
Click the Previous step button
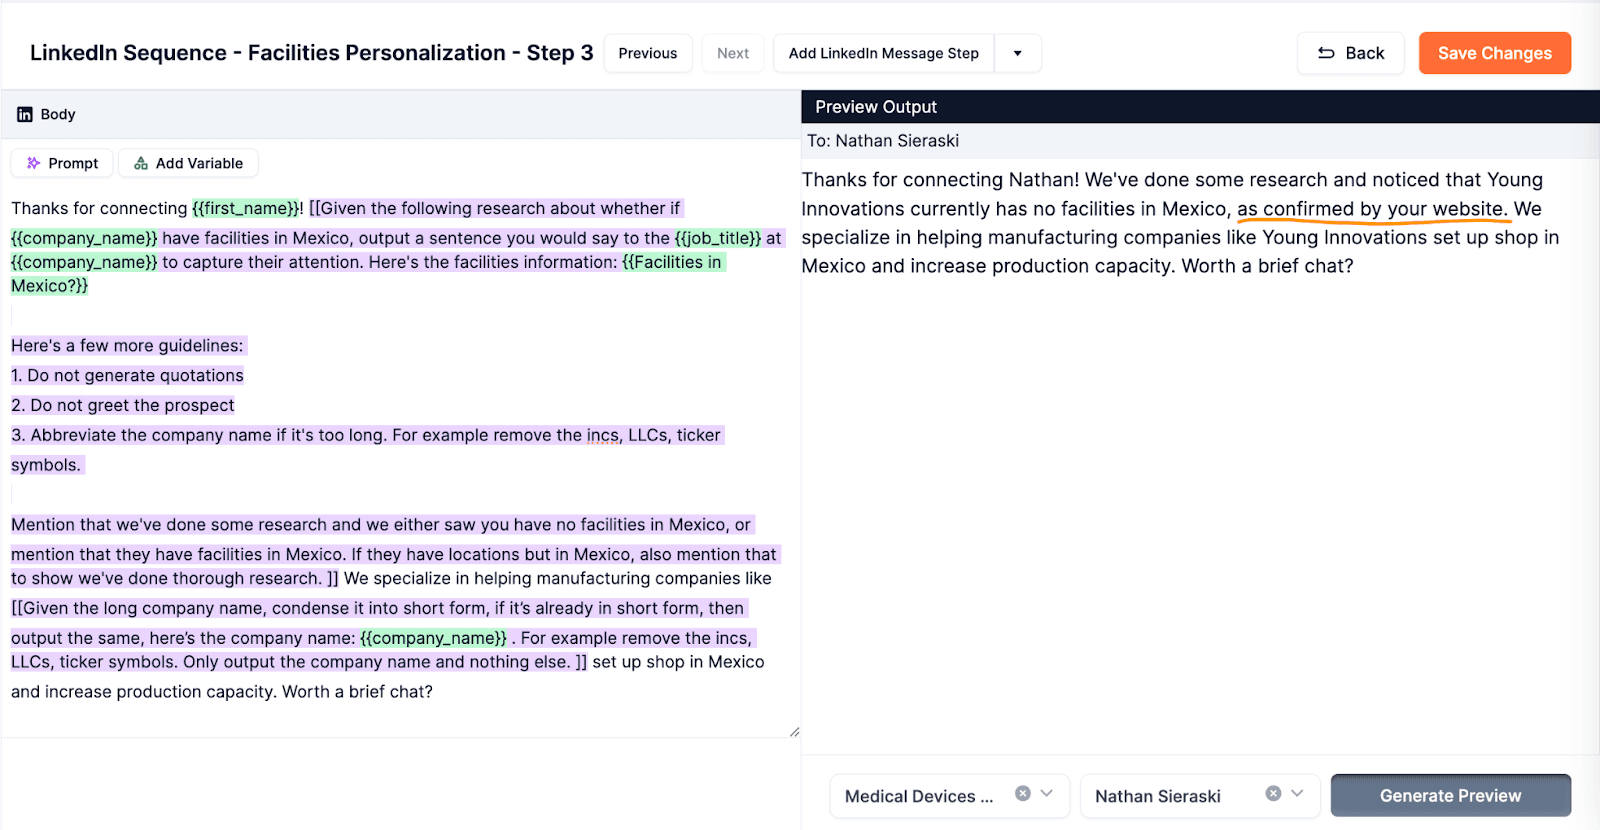(647, 53)
